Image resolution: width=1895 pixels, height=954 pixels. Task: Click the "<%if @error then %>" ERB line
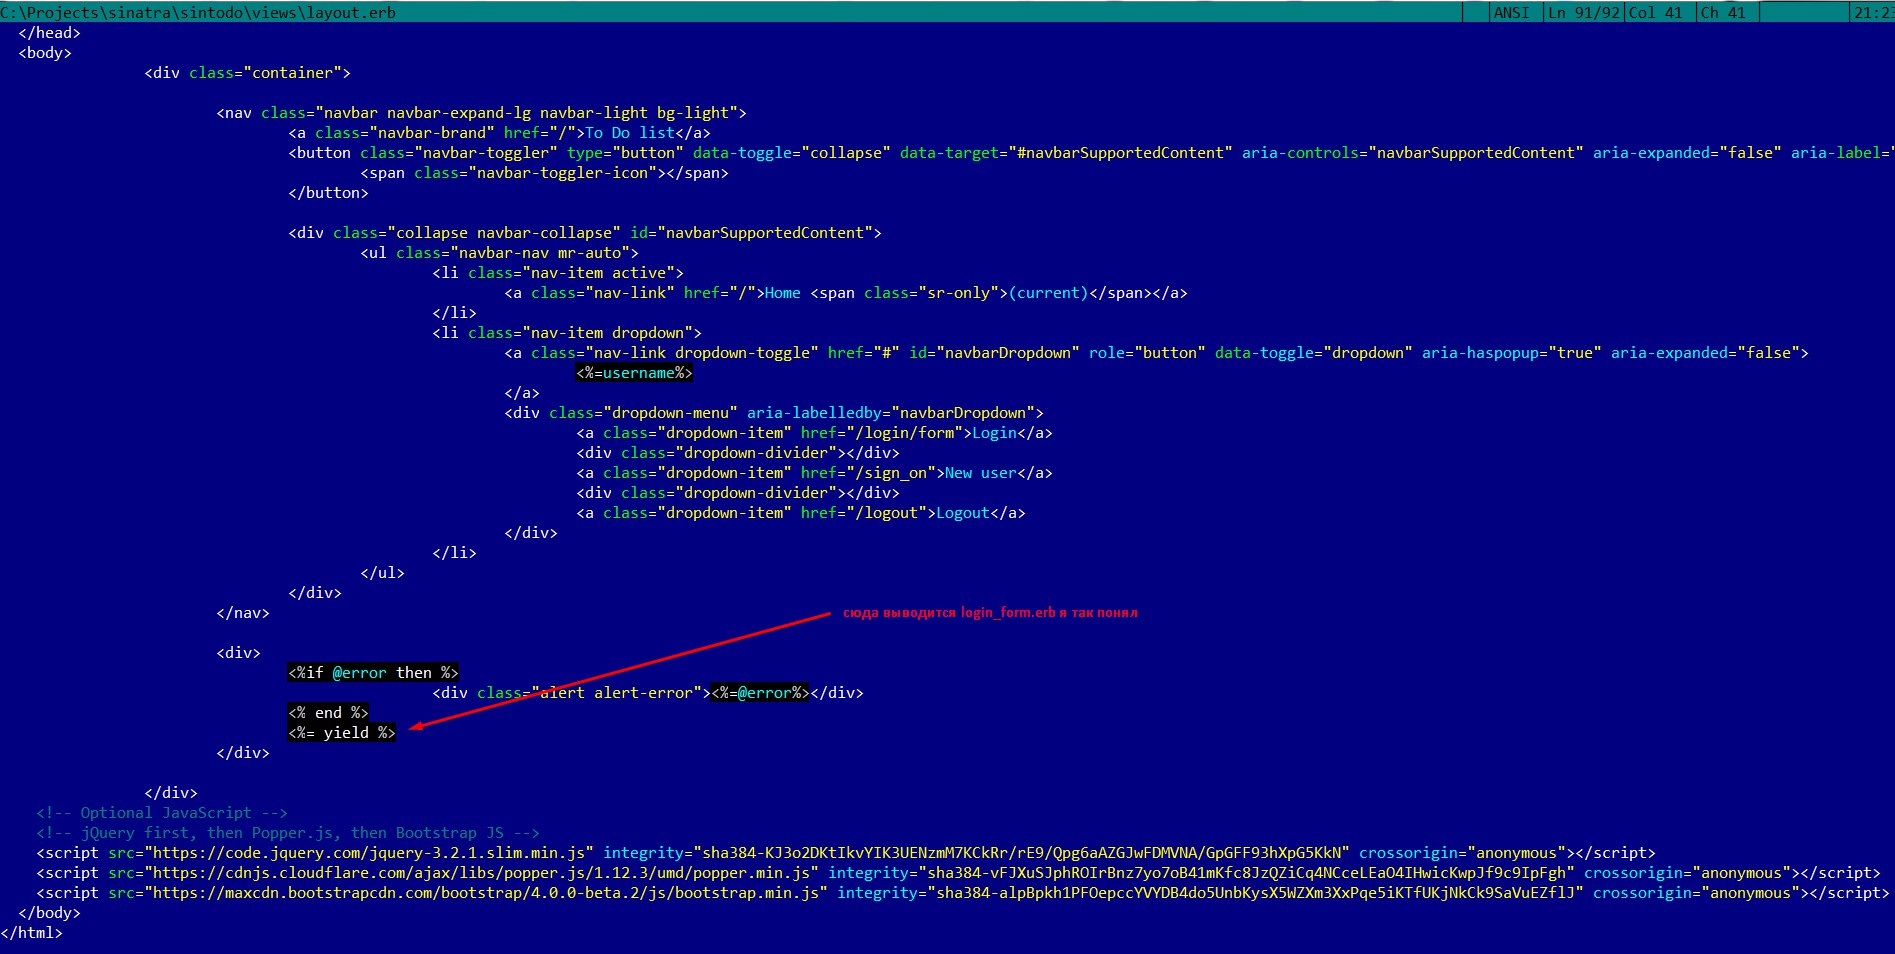pyautogui.click(x=373, y=673)
